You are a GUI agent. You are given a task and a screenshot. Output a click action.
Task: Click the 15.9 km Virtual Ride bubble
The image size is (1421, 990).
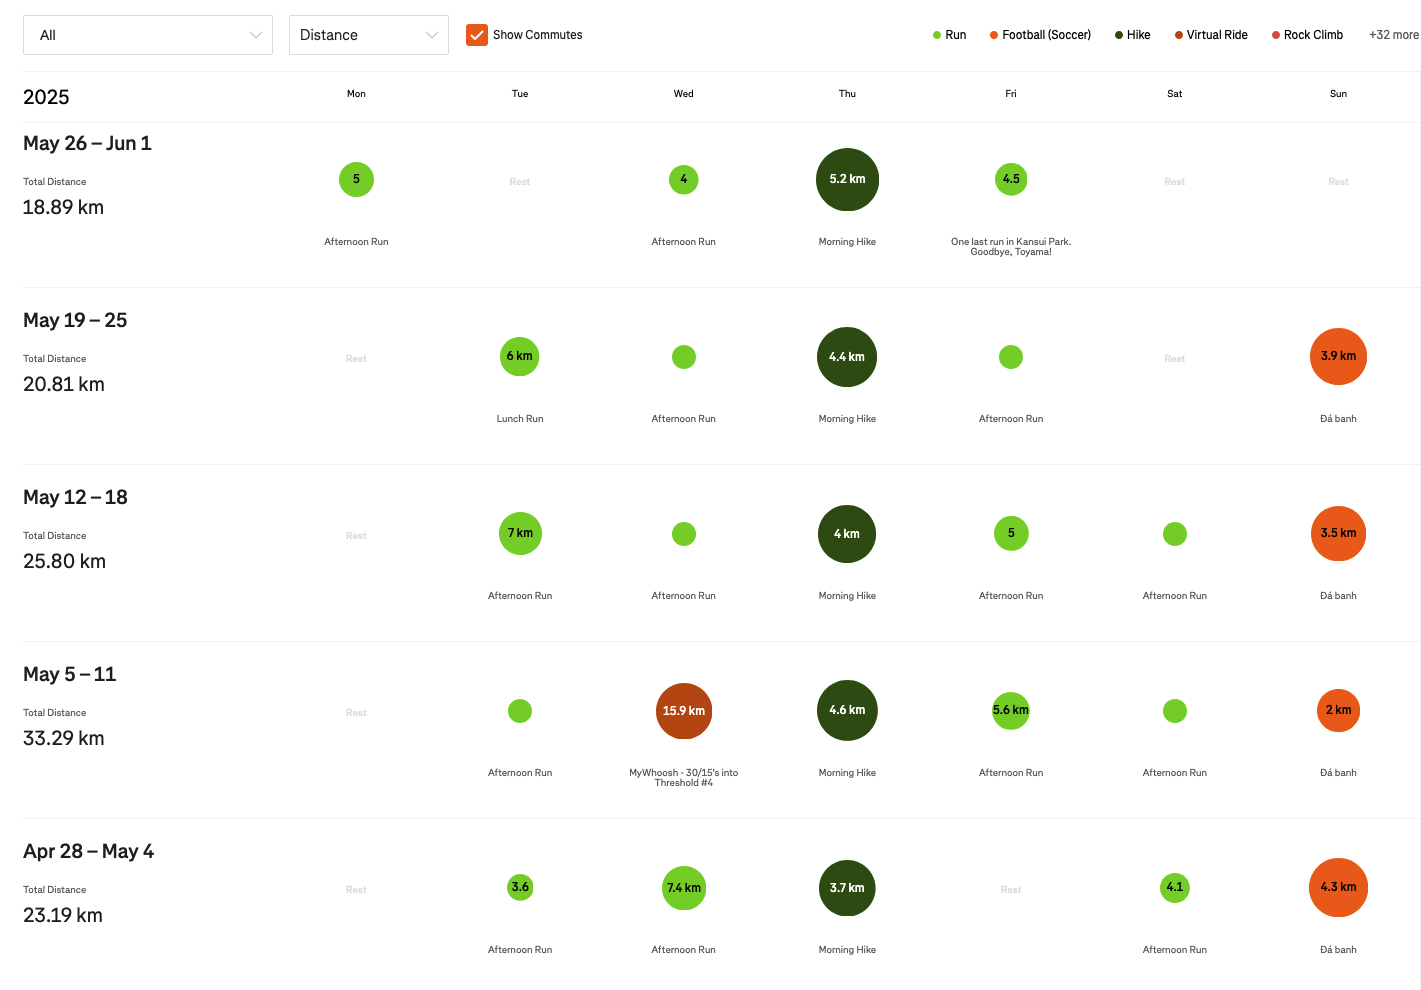click(x=683, y=711)
